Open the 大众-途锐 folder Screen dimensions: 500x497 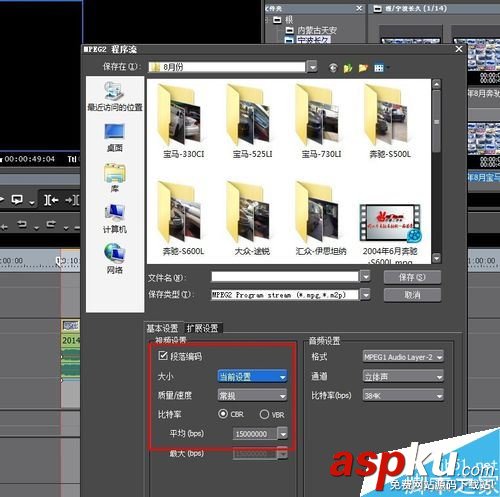(252, 219)
